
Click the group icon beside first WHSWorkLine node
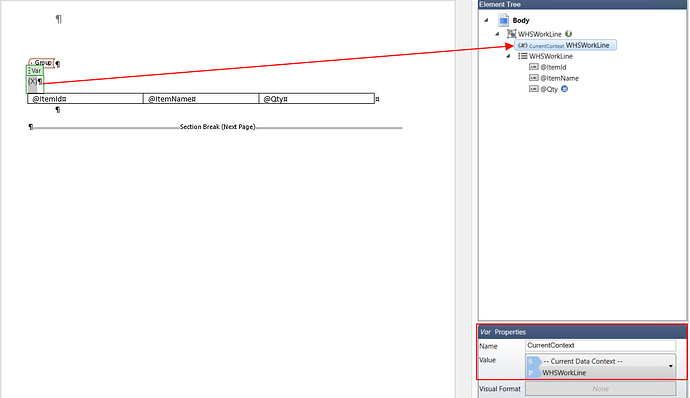tap(511, 34)
